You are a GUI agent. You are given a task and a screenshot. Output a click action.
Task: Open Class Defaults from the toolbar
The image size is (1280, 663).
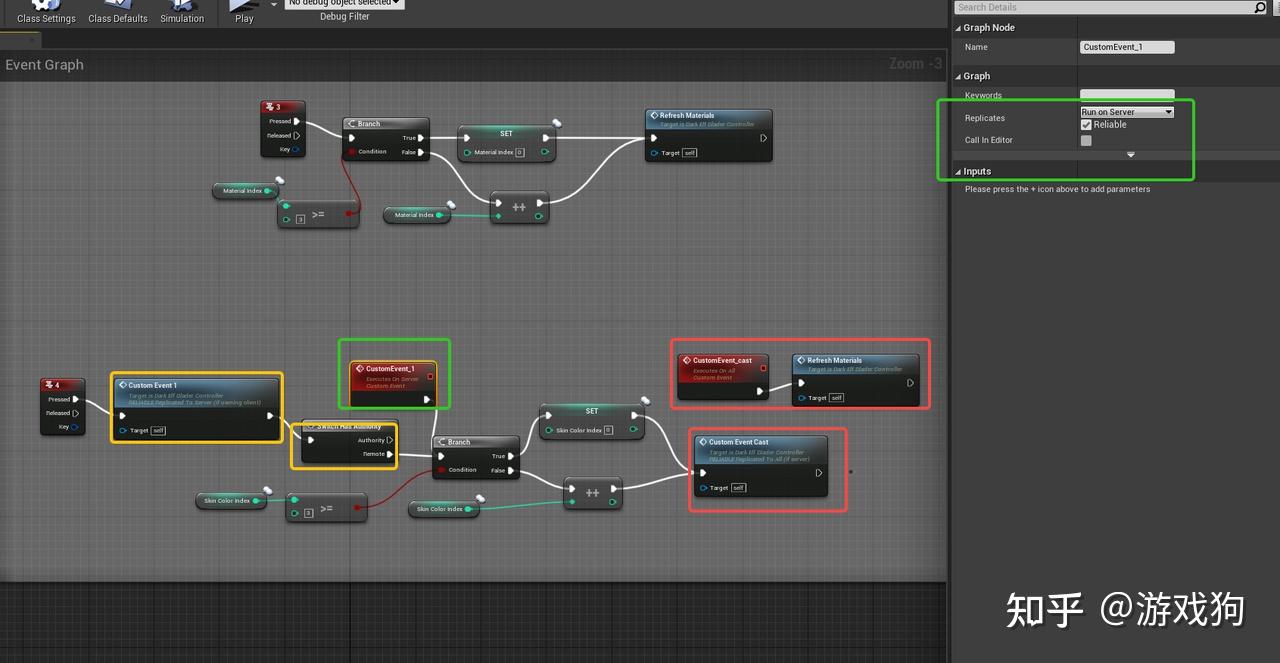[x=118, y=12]
